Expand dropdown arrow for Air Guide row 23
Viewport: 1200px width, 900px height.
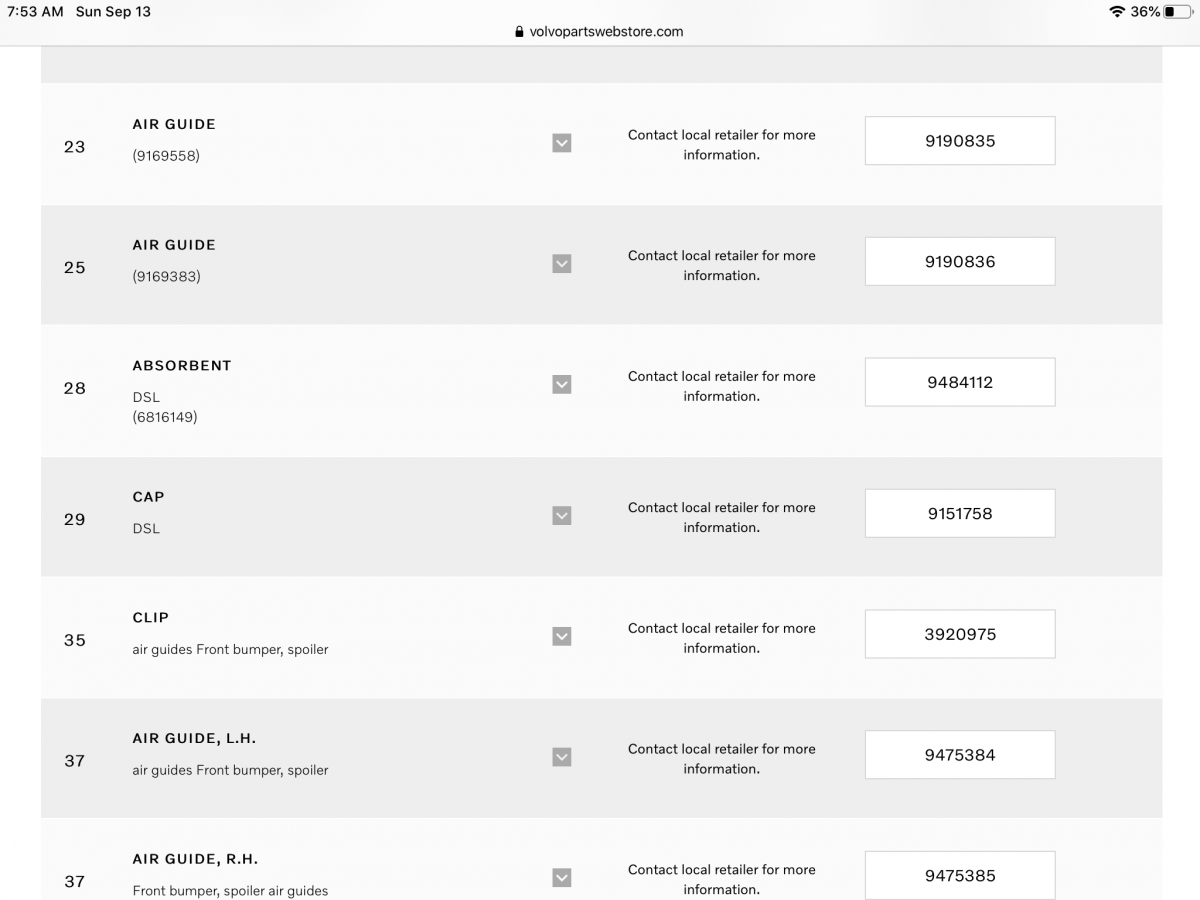click(x=562, y=143)
